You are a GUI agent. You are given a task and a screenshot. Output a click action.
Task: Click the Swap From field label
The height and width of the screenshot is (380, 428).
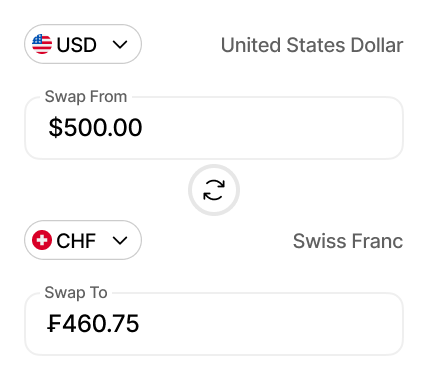(x=86, y=97)
